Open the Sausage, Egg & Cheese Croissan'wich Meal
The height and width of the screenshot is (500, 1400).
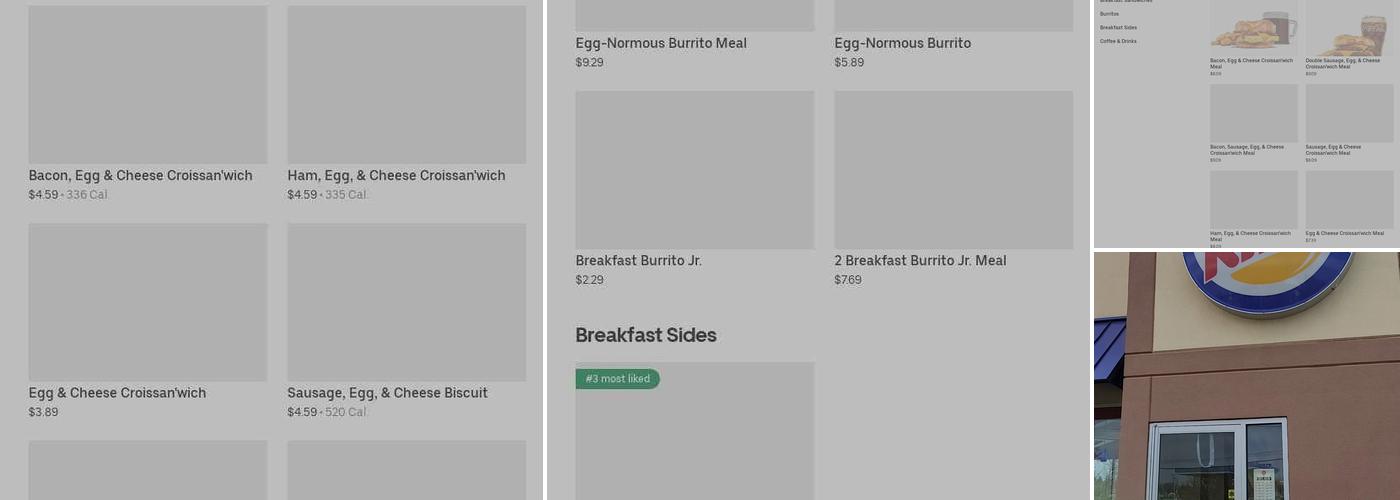point(1349,113)
